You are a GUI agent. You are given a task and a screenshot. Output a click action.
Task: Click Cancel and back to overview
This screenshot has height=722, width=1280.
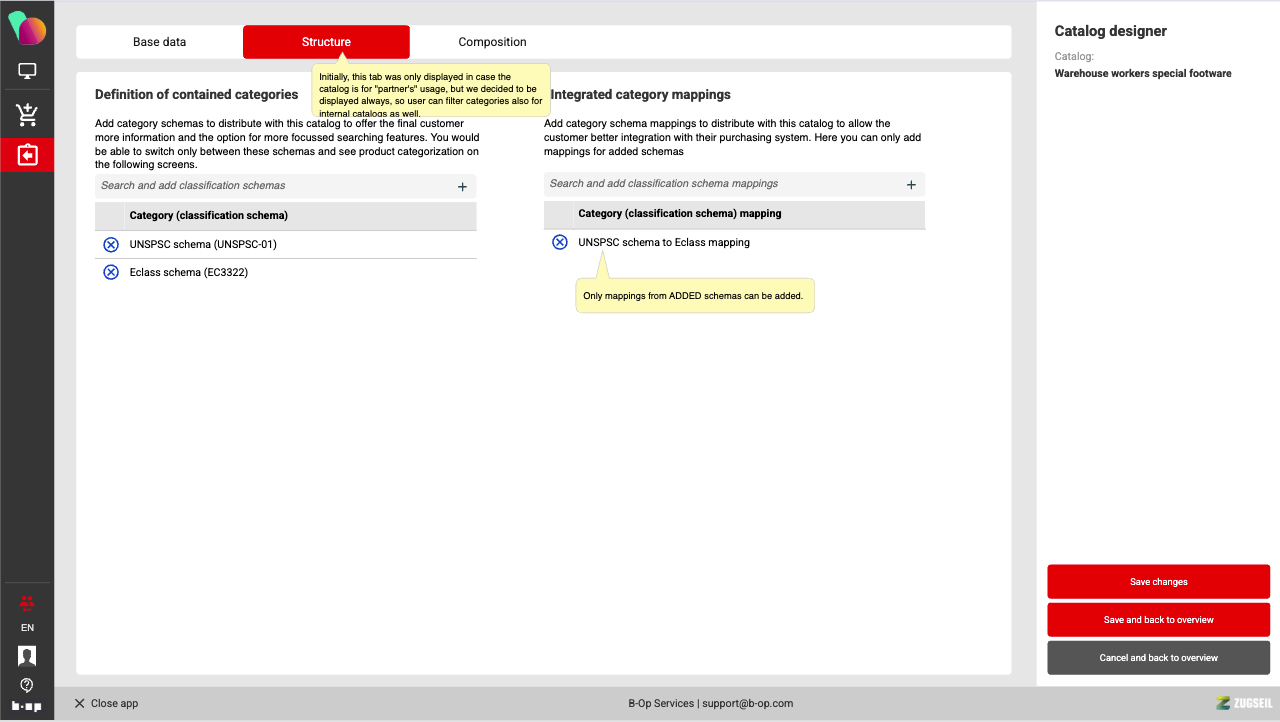coord(1158,658)
